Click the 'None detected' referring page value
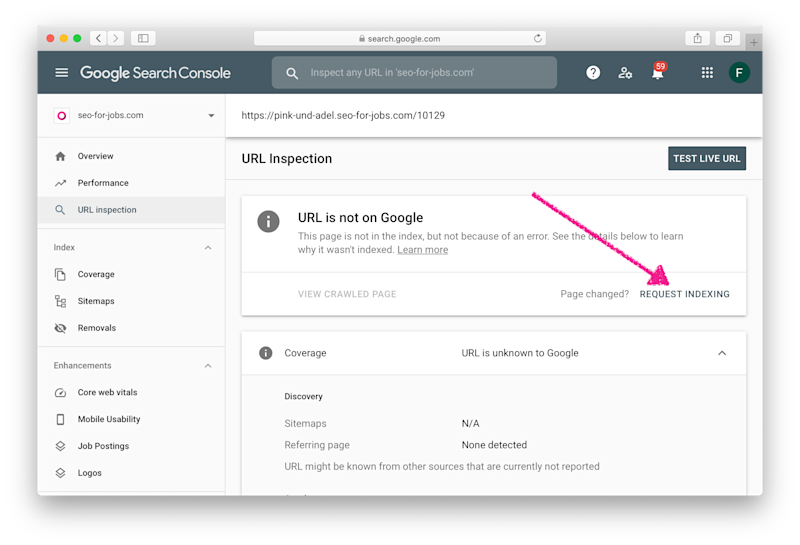 tap(494, 445)
